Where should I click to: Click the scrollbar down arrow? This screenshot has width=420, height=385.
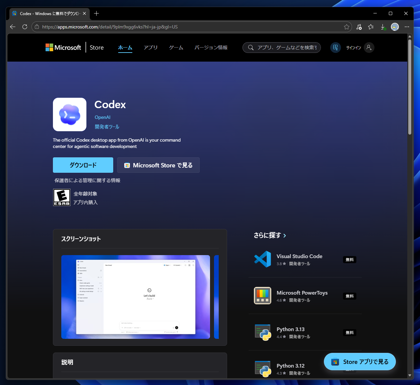pyautogui.click(x=410, y=375)
